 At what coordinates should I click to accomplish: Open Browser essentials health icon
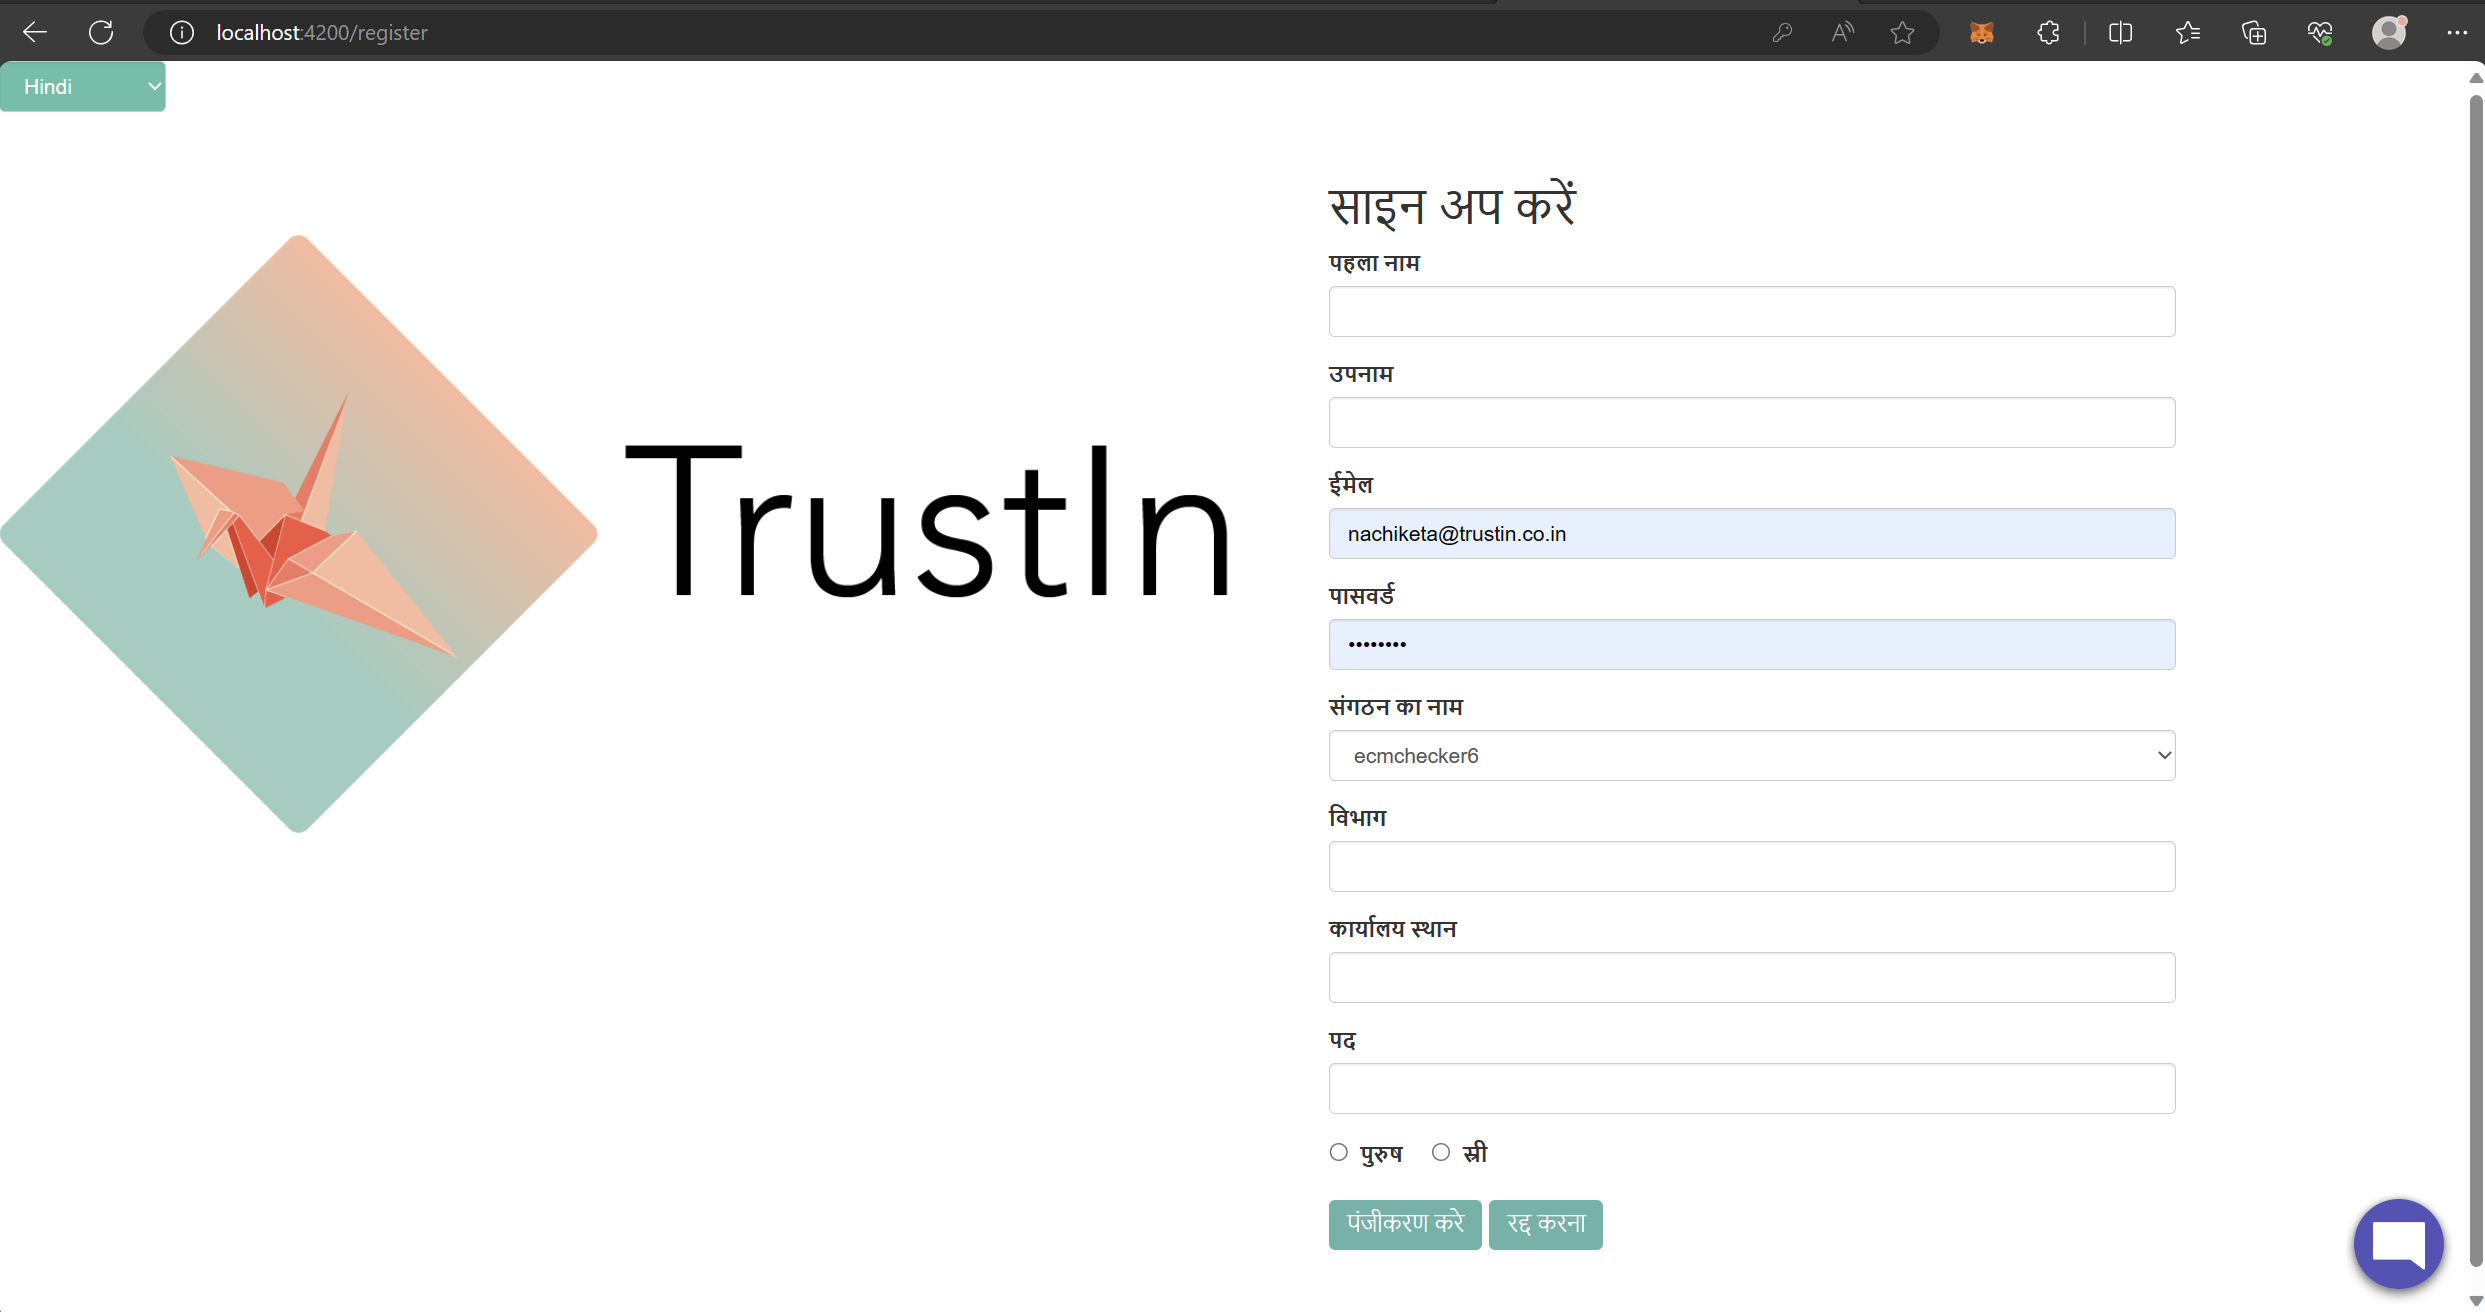click(x=2320, y=32)
